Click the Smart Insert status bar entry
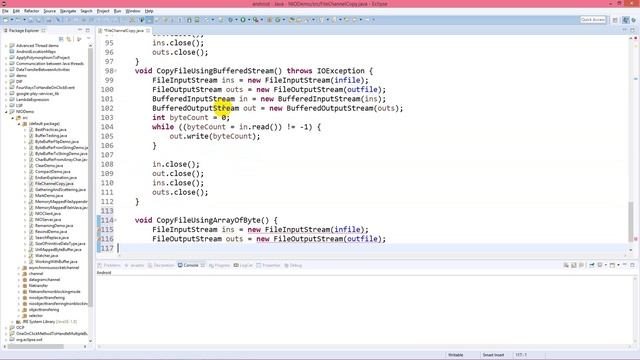 [493, 355]
